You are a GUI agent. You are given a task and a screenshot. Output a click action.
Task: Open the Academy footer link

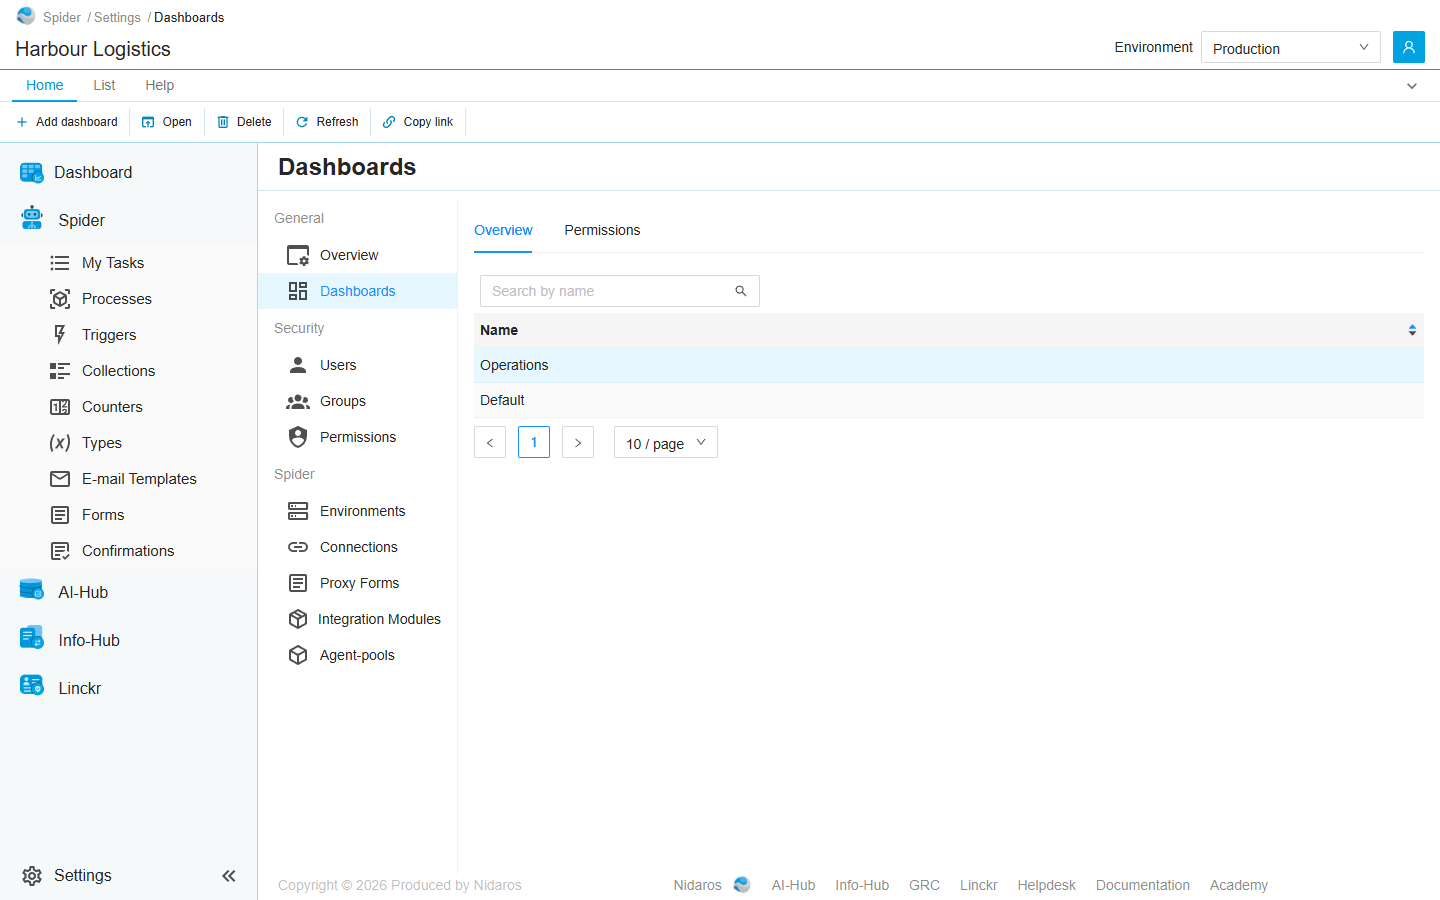(x=1239, y=885)
